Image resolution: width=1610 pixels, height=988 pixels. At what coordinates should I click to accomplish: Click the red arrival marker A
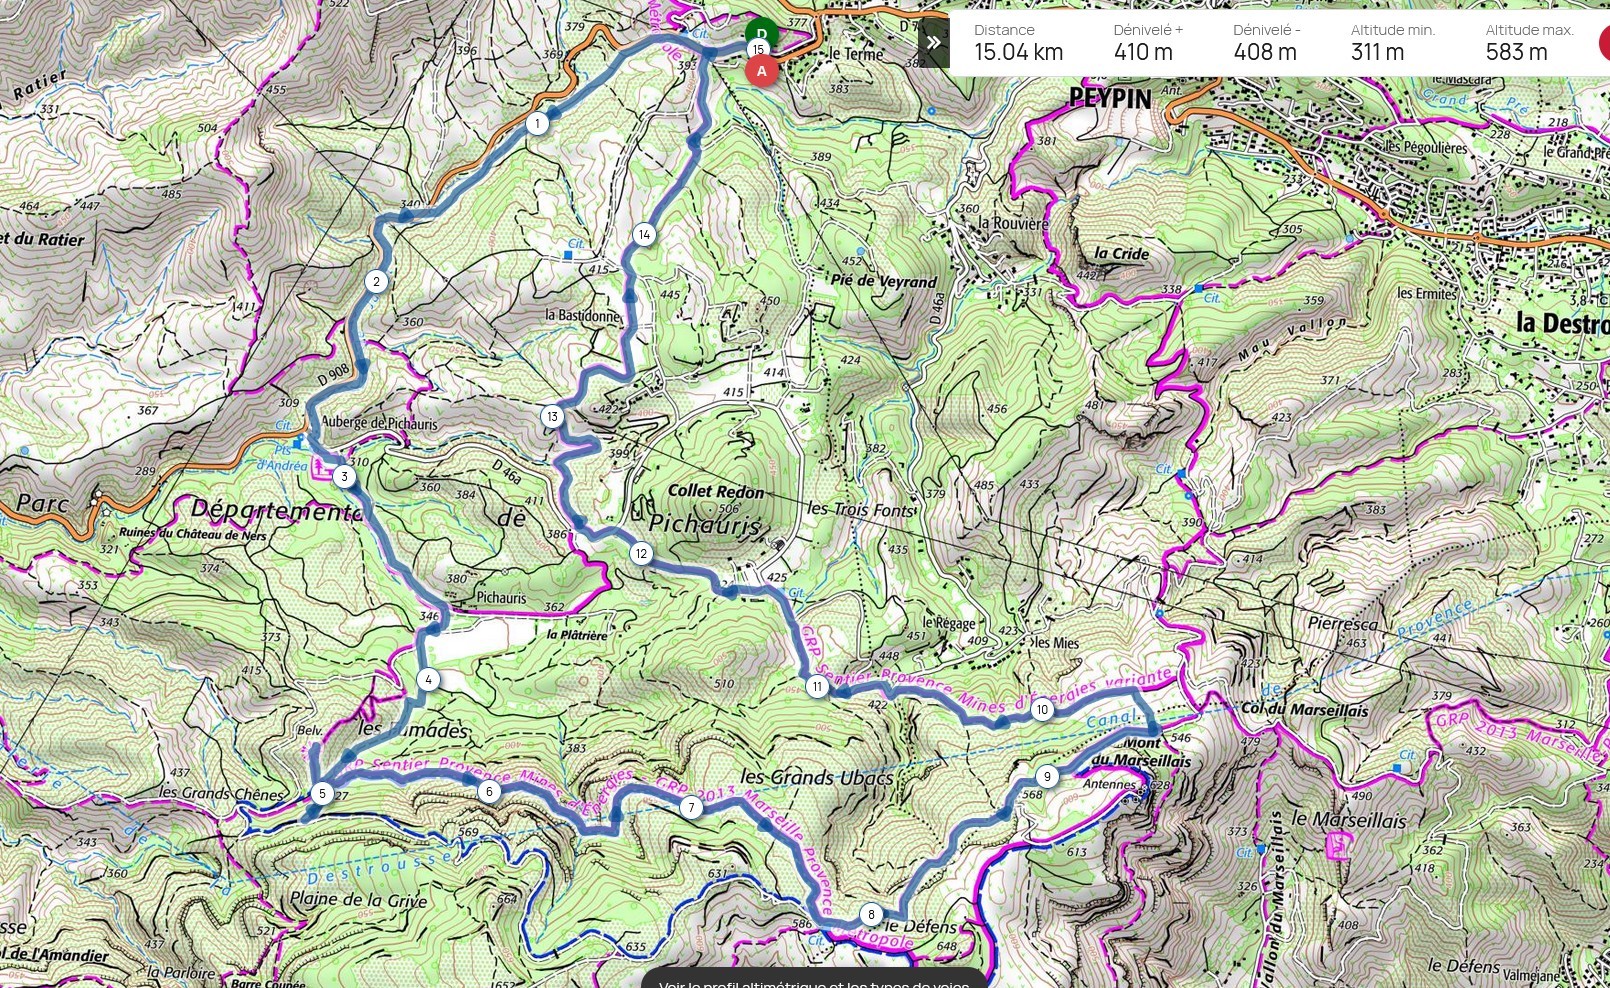(x=762, y=71)
